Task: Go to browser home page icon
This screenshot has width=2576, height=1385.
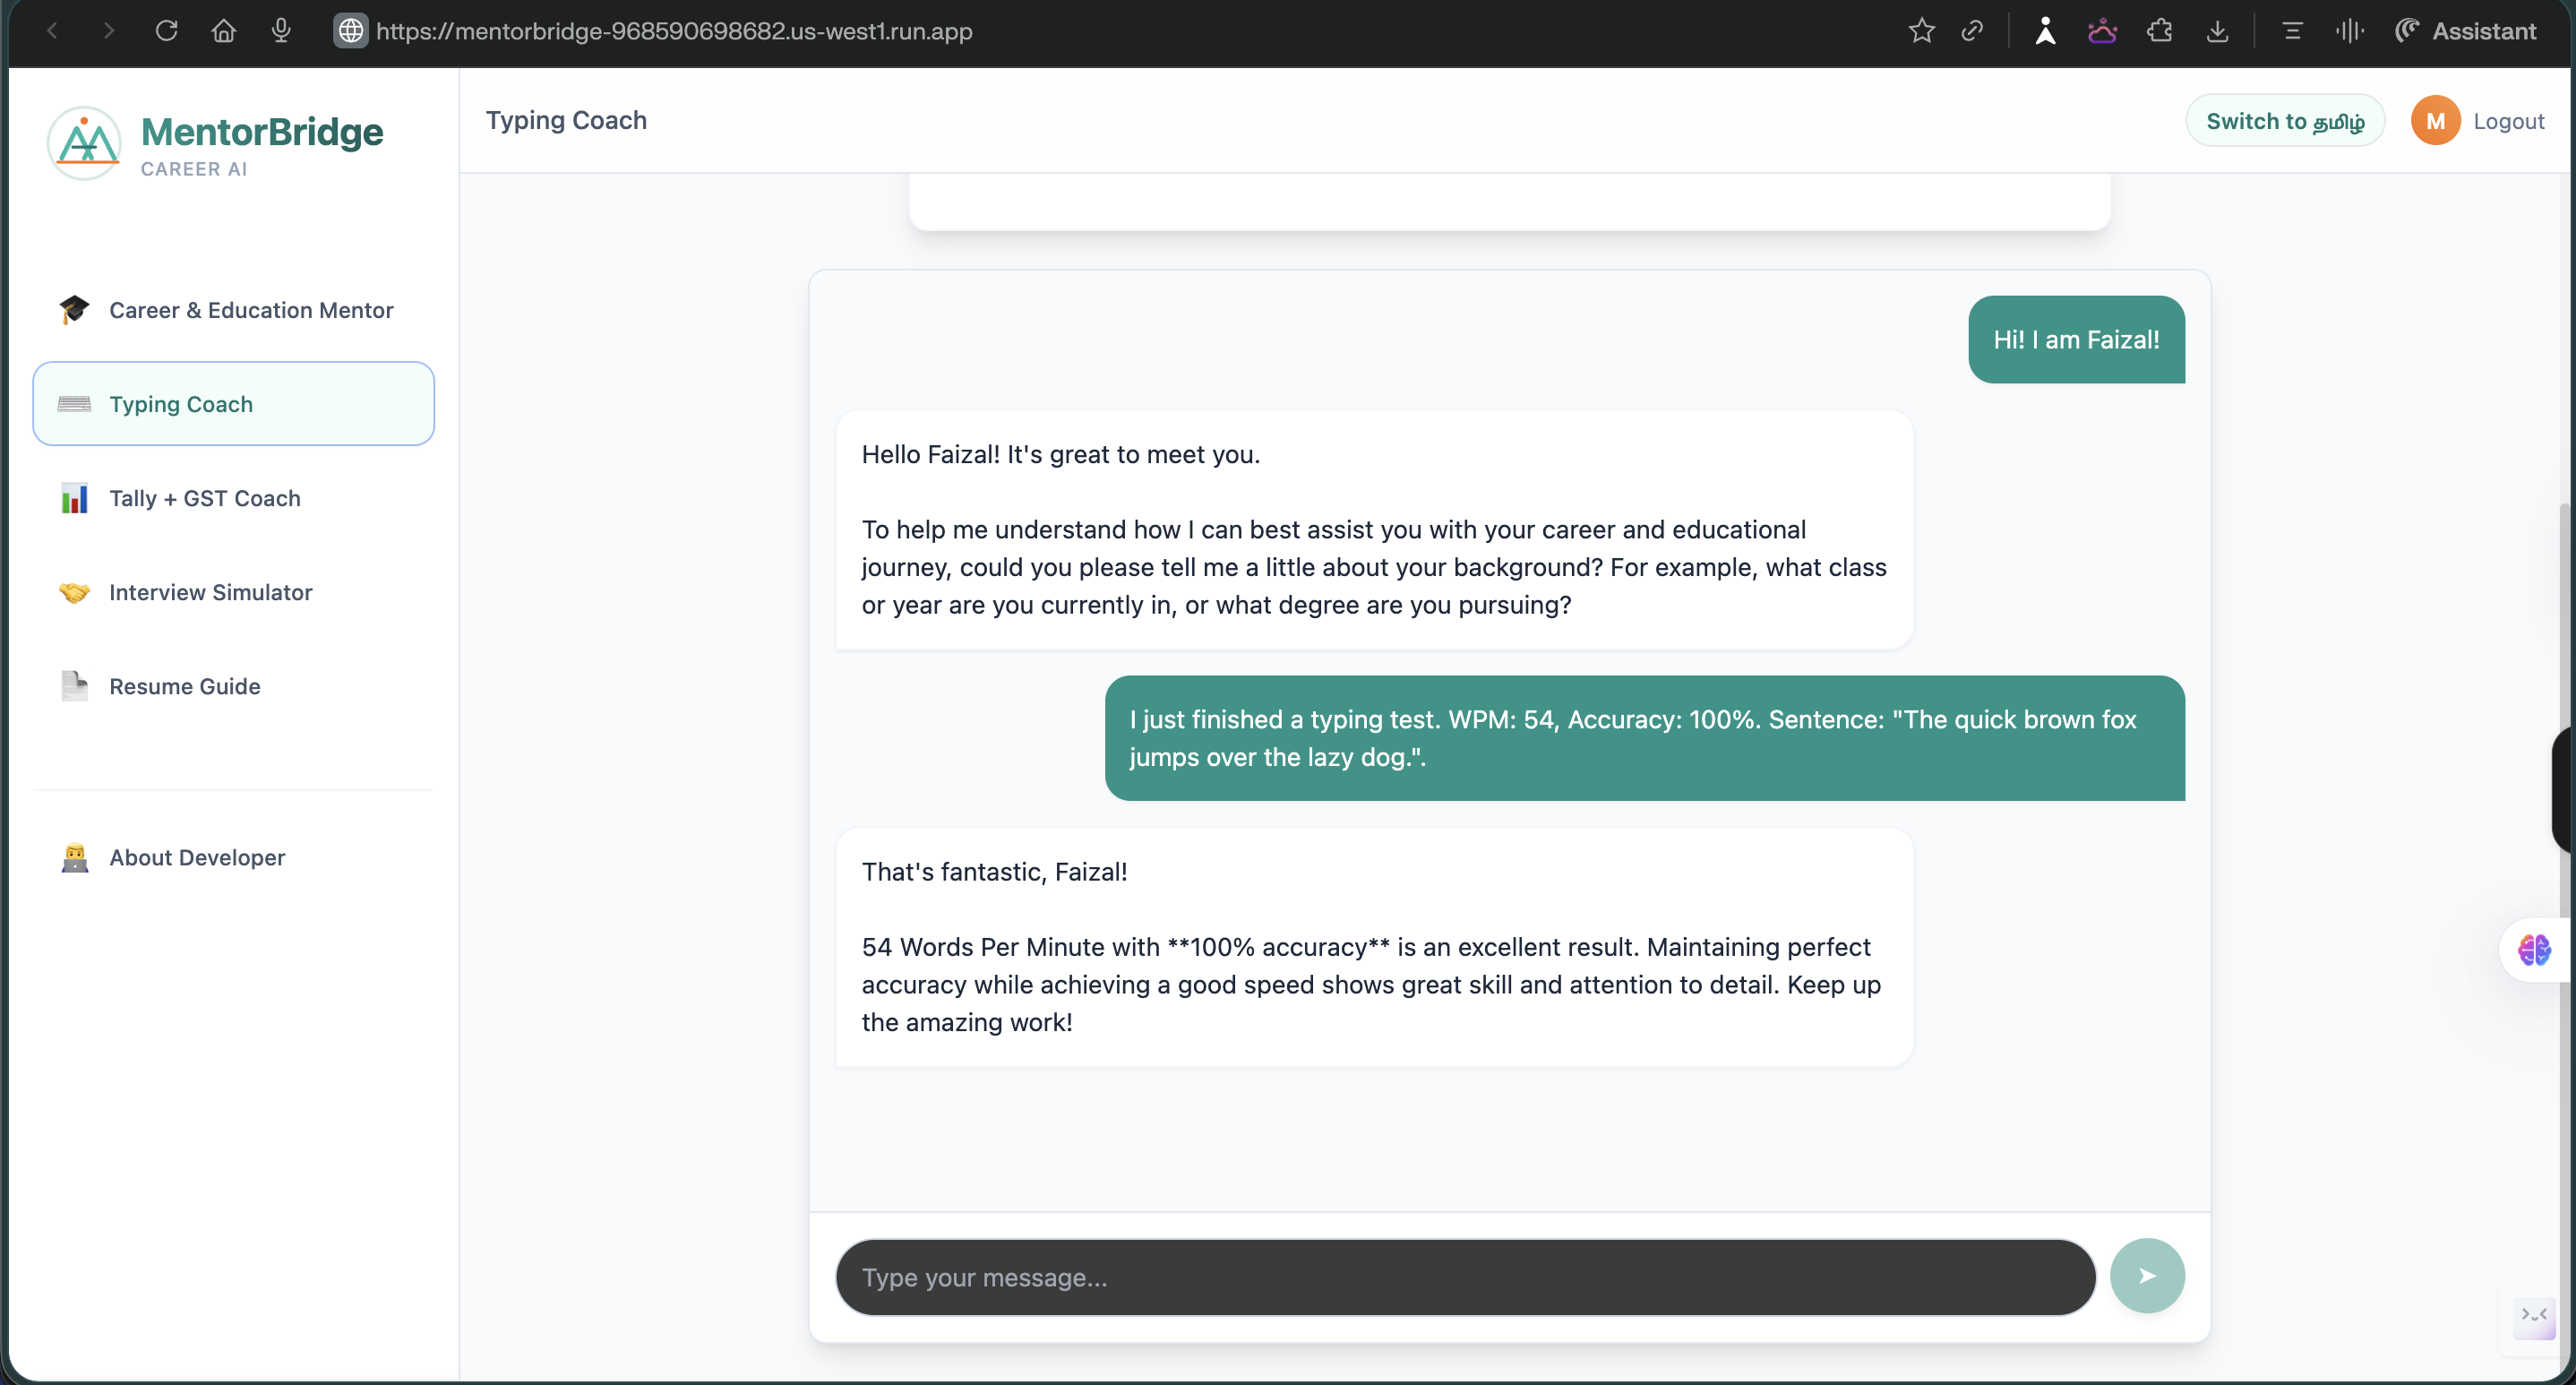Action: click(x=223, y=31)
